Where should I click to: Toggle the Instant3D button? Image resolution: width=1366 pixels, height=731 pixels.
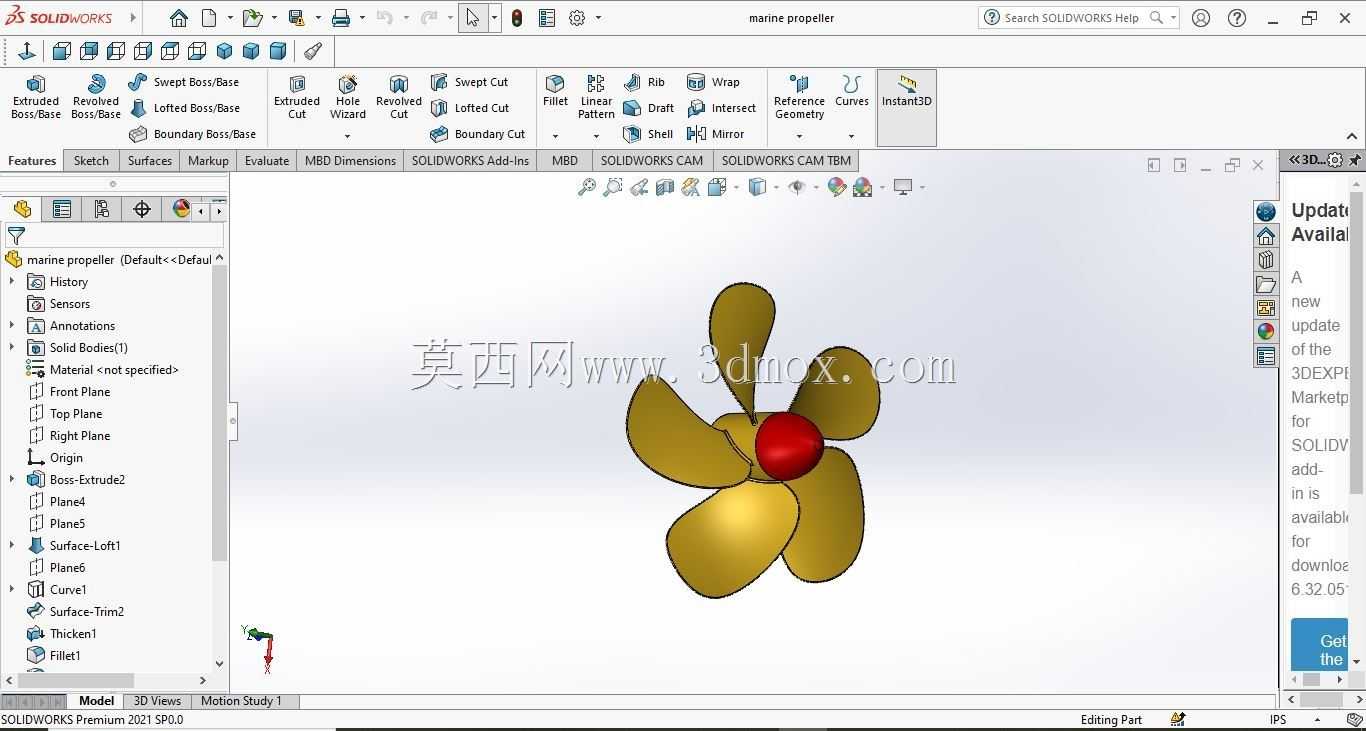click(907, 107)
